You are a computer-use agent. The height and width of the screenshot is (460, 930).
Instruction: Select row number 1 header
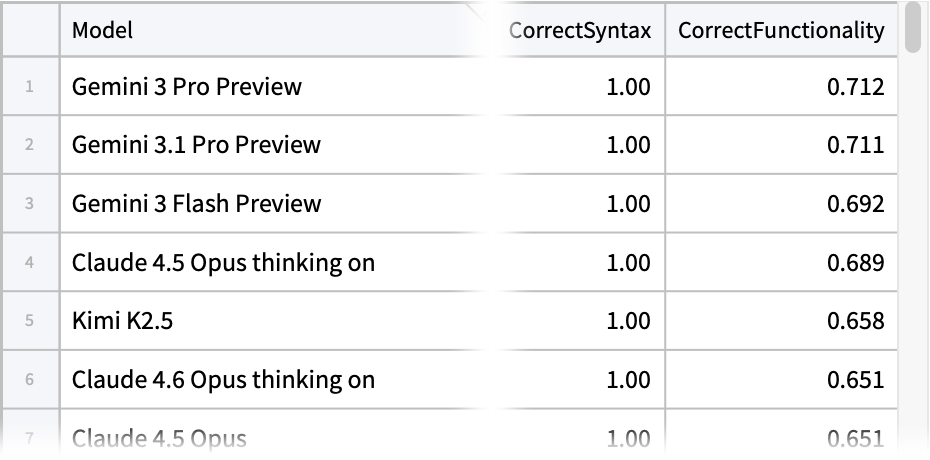(x=30, y=87)
